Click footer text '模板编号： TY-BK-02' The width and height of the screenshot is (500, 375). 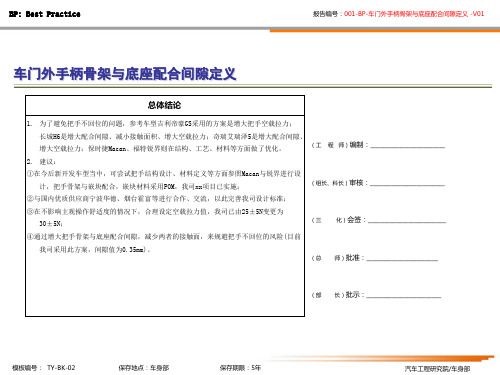click(x=44, y=368)
